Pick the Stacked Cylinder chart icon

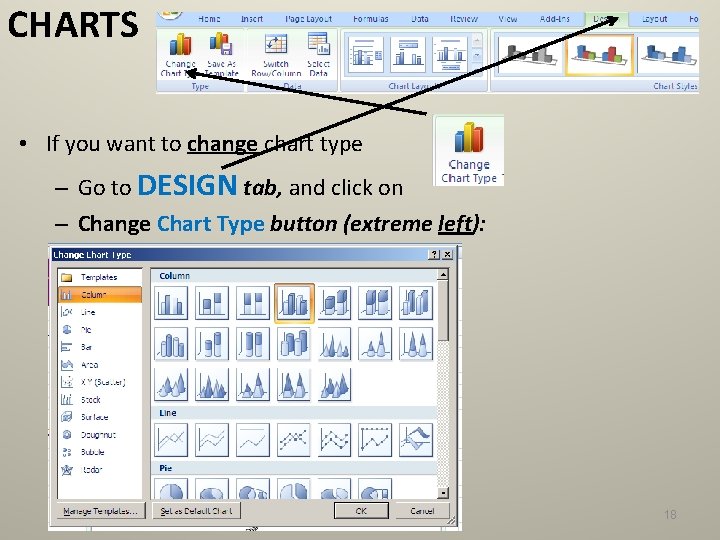click(212, 344)
